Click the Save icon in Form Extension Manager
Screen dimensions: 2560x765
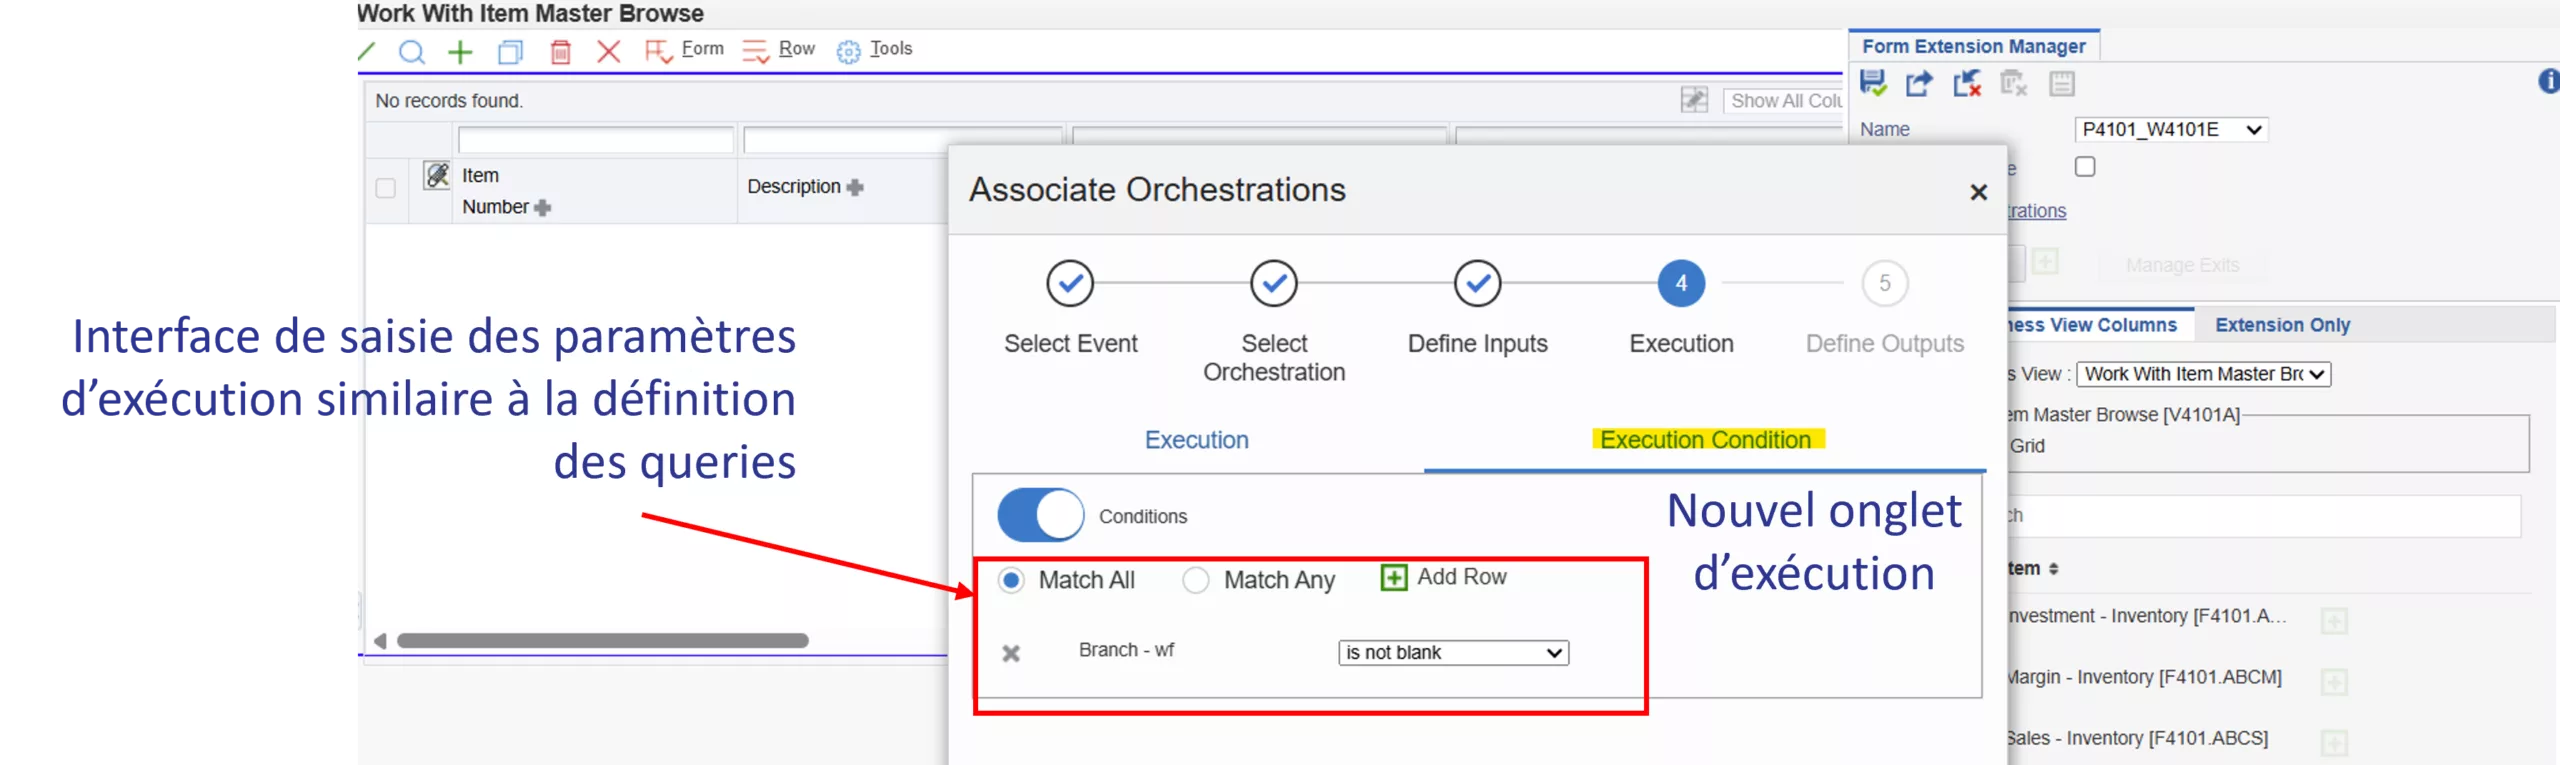1873,83
